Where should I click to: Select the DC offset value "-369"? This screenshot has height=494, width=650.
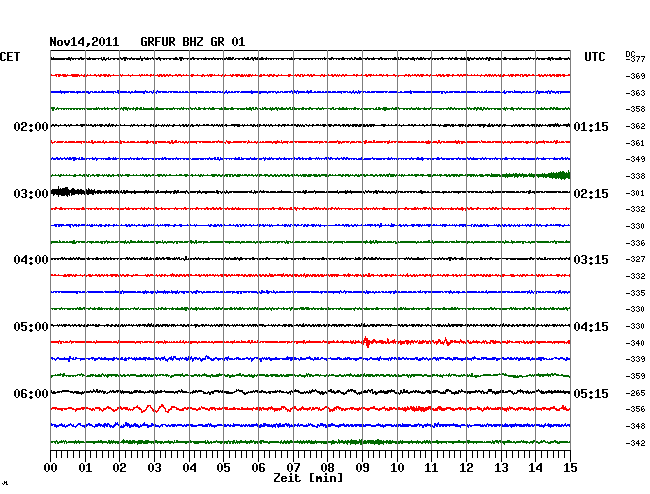click(635, 76)
